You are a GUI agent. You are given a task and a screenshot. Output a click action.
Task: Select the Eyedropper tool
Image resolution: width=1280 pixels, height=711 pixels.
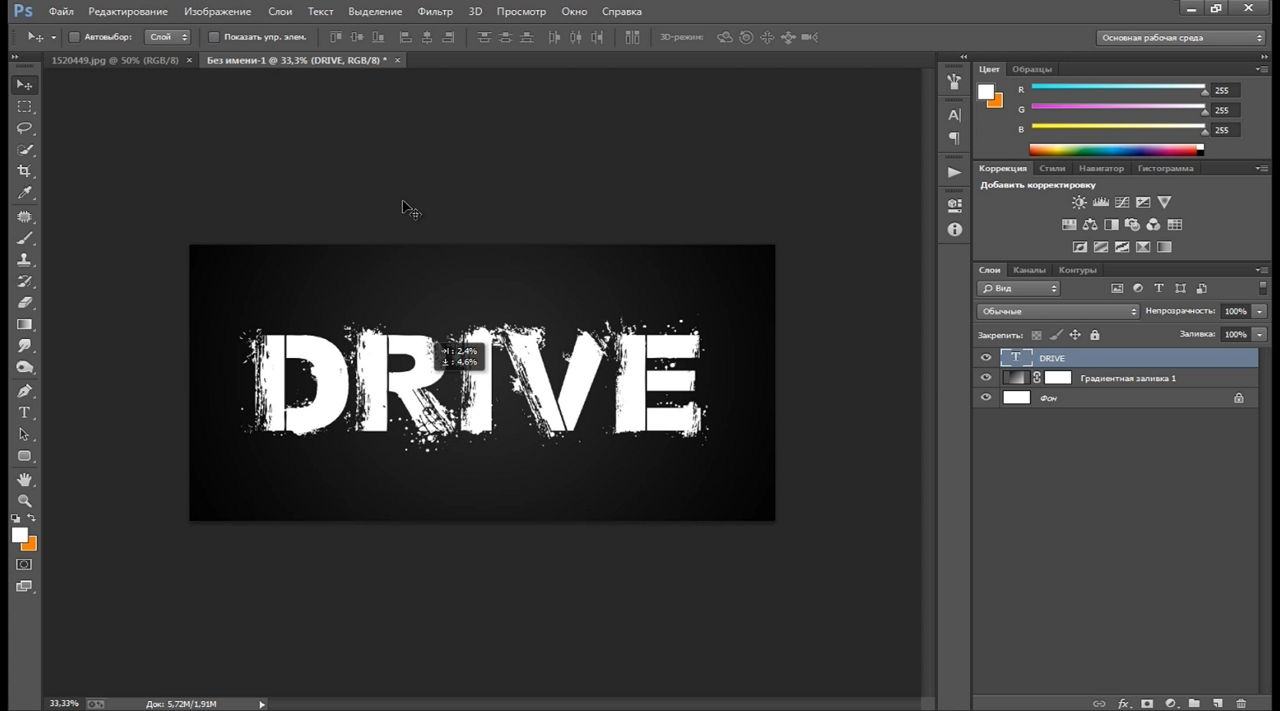click(x=24, y=193)
